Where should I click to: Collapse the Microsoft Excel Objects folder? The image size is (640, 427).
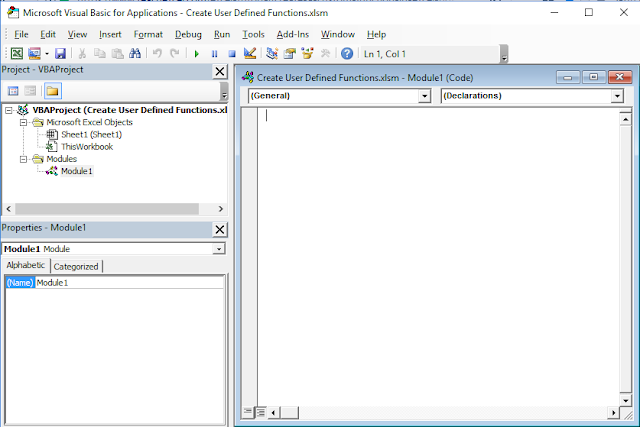[x=23, y=122]
